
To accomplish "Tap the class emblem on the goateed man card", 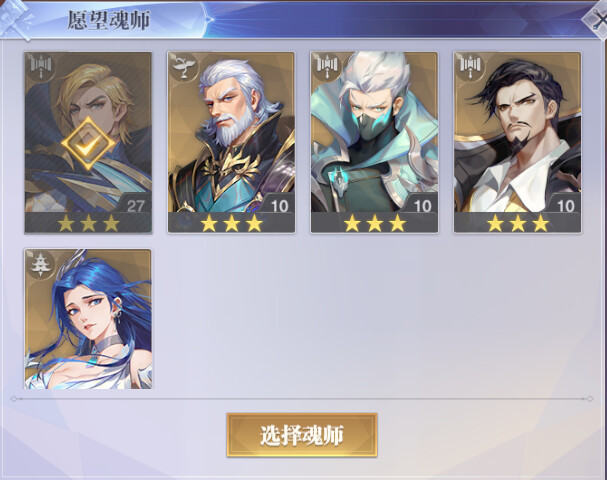I will pyautogui.click(x=470, y=67).
